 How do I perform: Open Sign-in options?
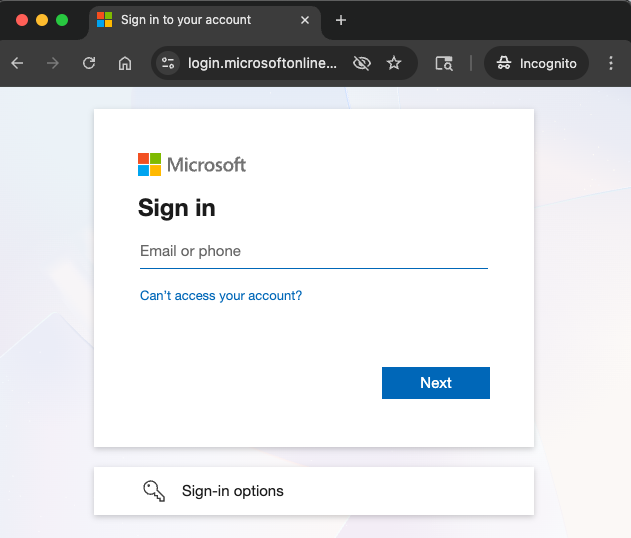click(314, 491)
